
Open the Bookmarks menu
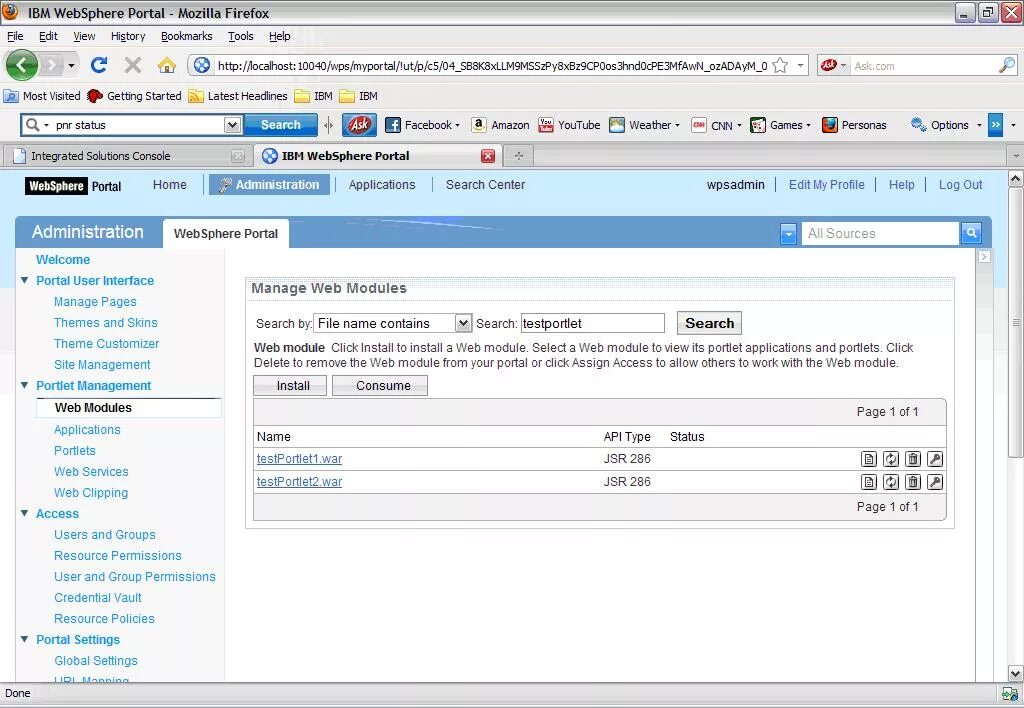coord(187,36)
